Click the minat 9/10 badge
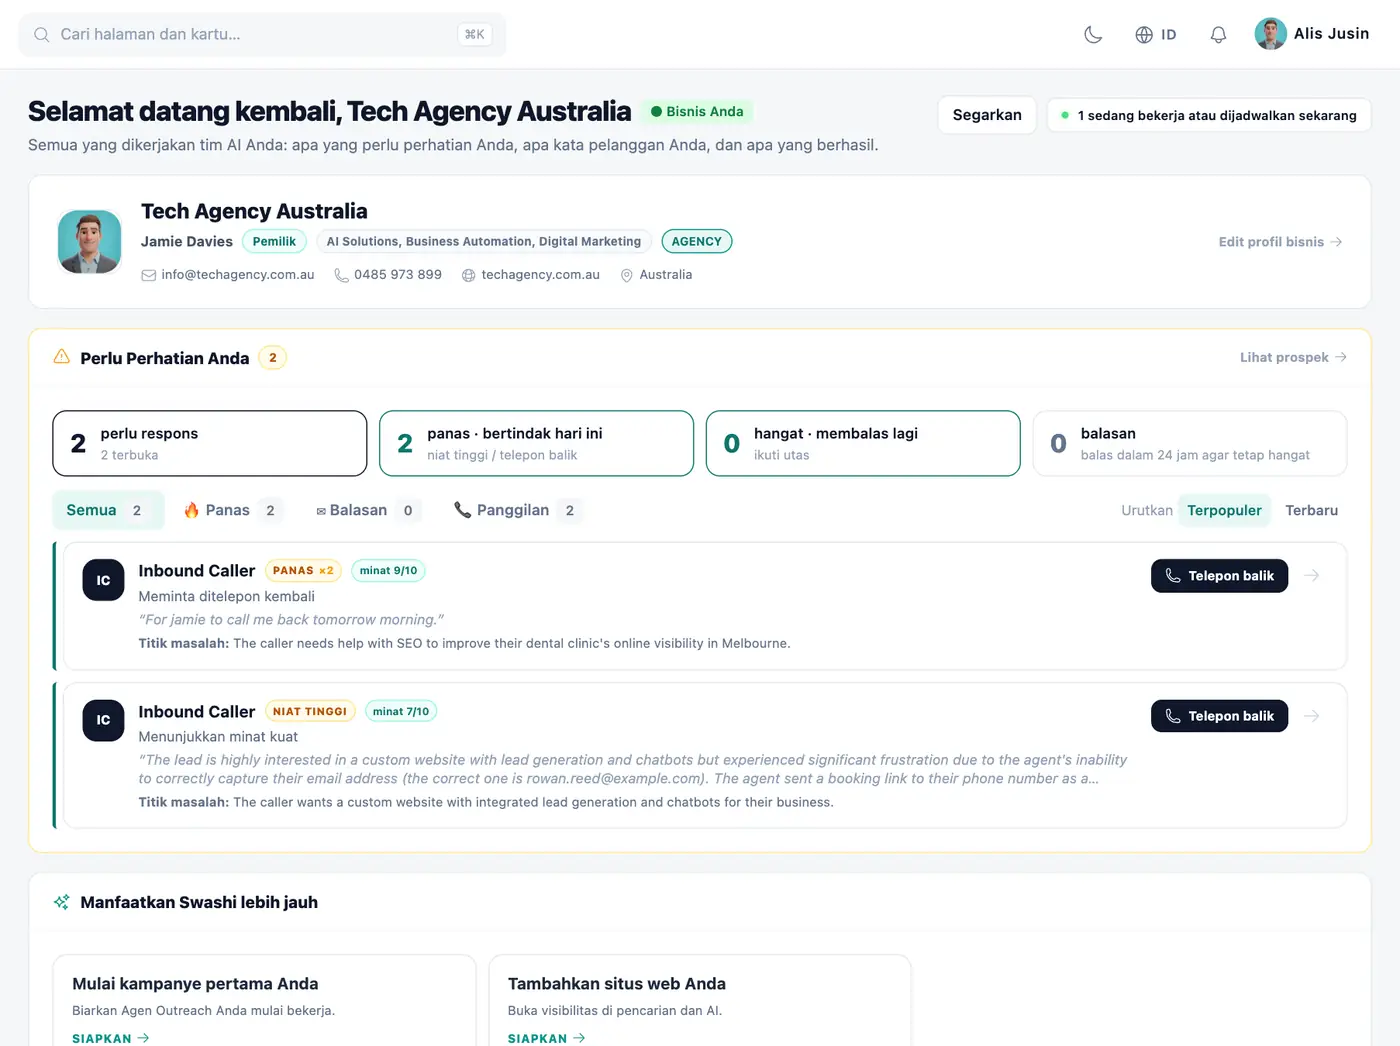 coord(388,571)
